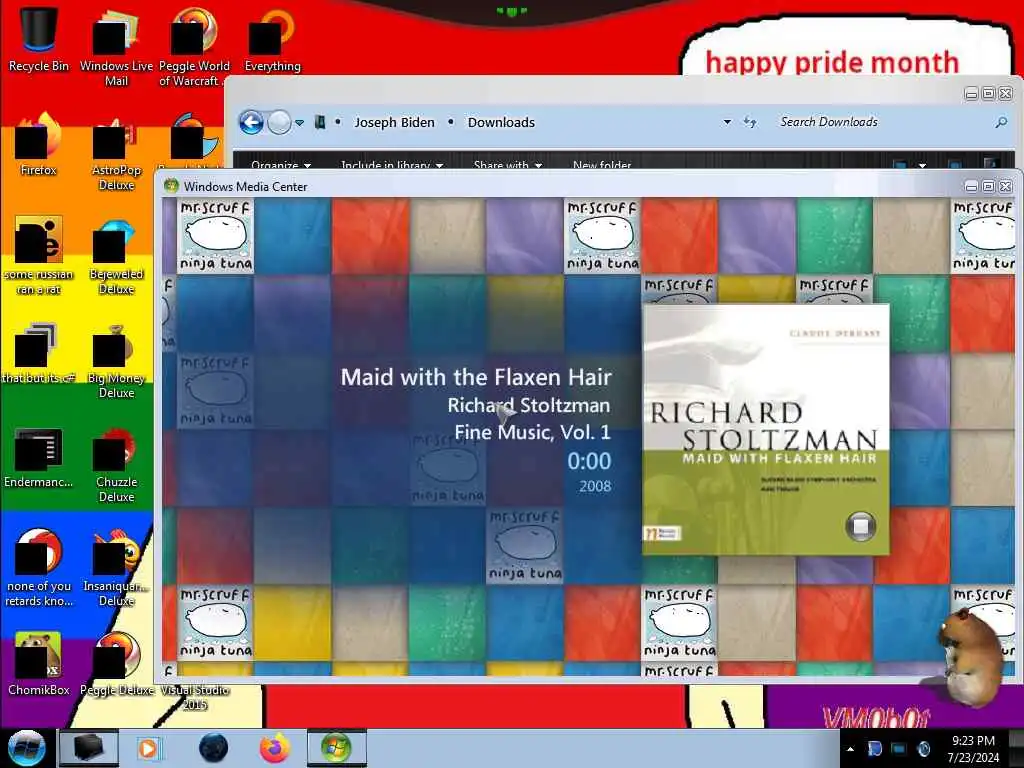Open Firefox from the desktop

pos(39,145)
